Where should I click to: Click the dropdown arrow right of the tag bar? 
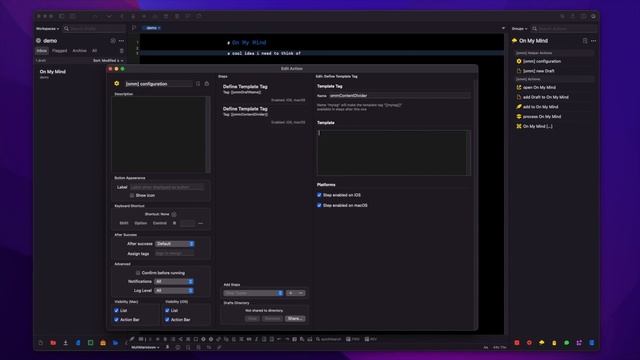point(503,28)
